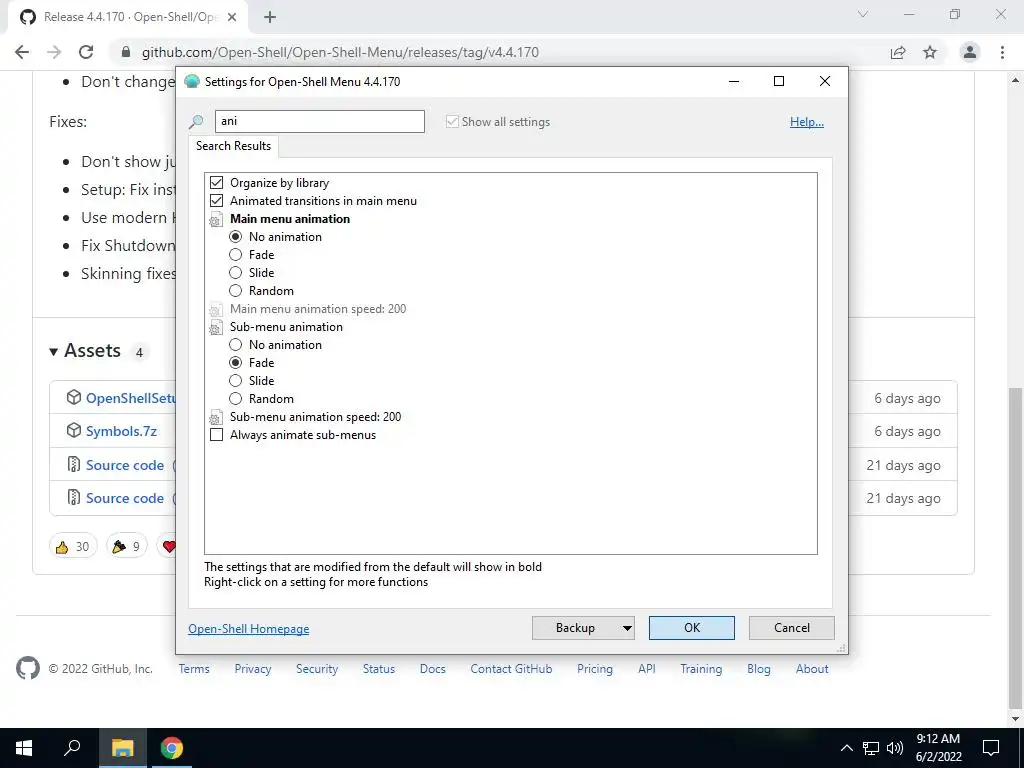This screenshot has width=1024, height=768.
Task: Click the GitHub logo in page footer
Action: 27,669
